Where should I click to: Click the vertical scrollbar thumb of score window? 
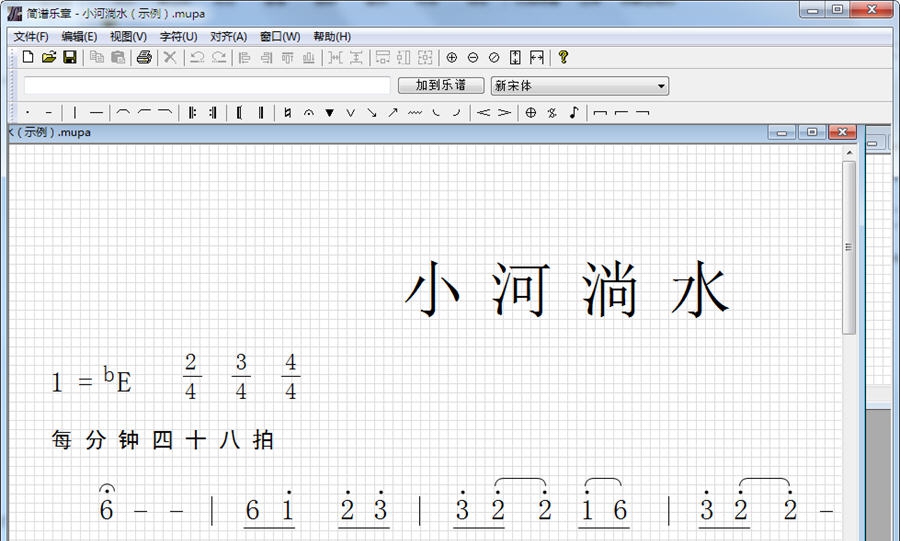tap(849, 247)
